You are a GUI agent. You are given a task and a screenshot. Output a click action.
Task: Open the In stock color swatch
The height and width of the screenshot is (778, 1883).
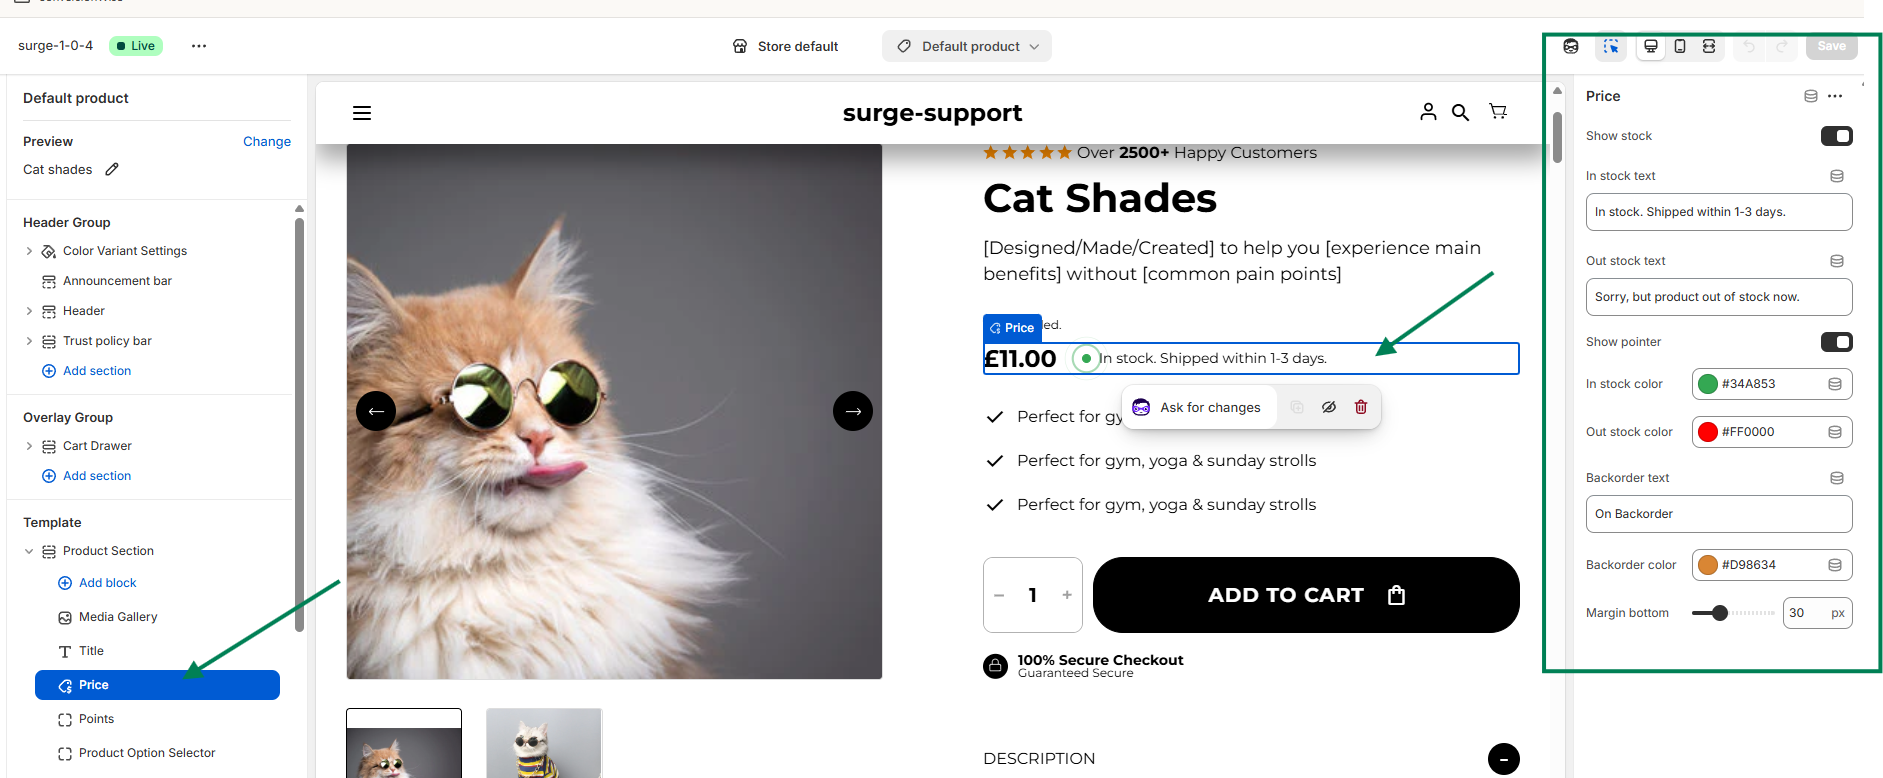pyautogui.click(x=1708, y=384)
